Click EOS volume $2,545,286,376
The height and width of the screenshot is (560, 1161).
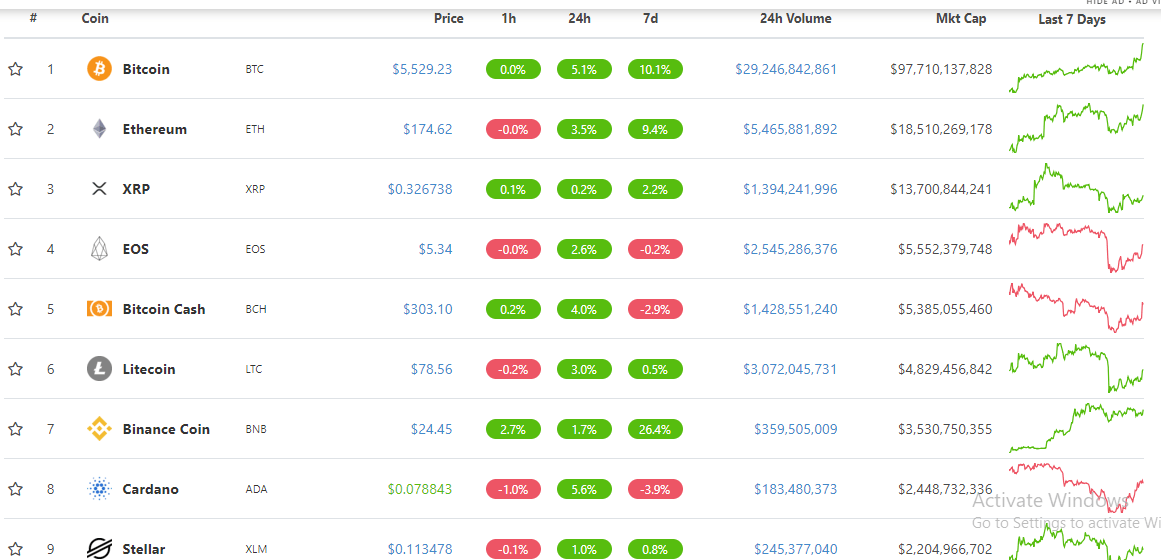click(790, 249)
